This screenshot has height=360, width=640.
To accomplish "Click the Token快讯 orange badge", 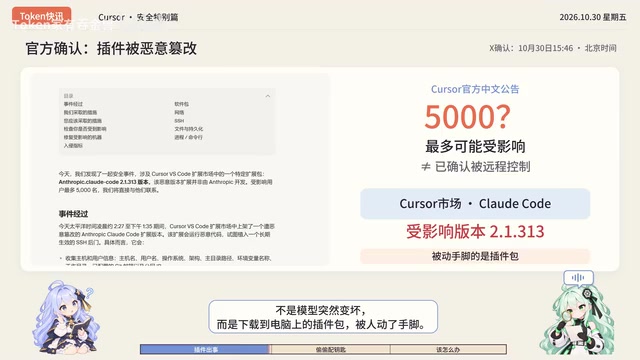I will click(x=41, y=16).
